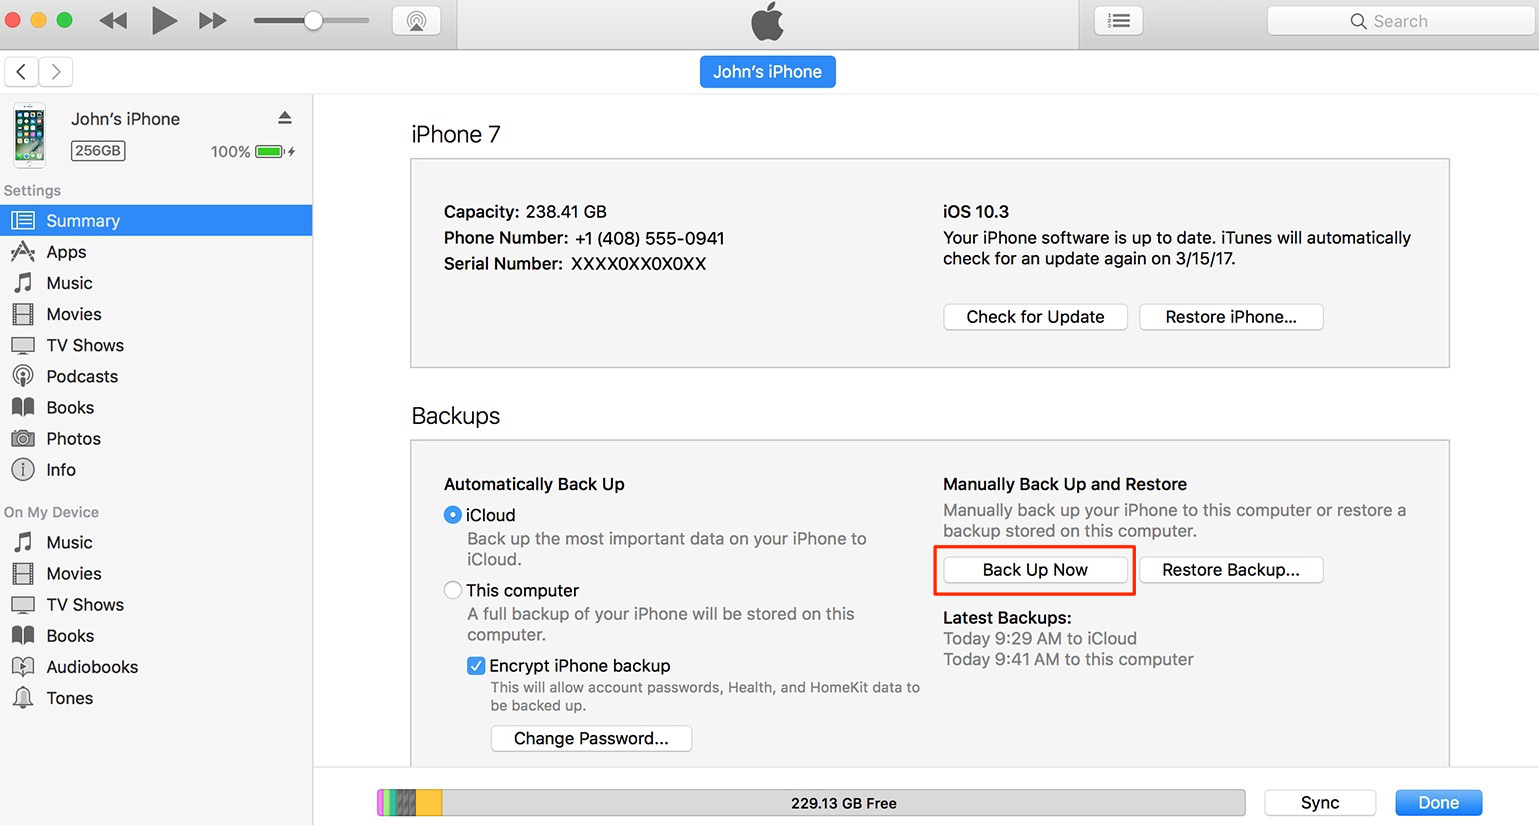Click the Capacity 238.41 GB text
The height and width of the screenshot is (825, 1539).
click(525, 212)
